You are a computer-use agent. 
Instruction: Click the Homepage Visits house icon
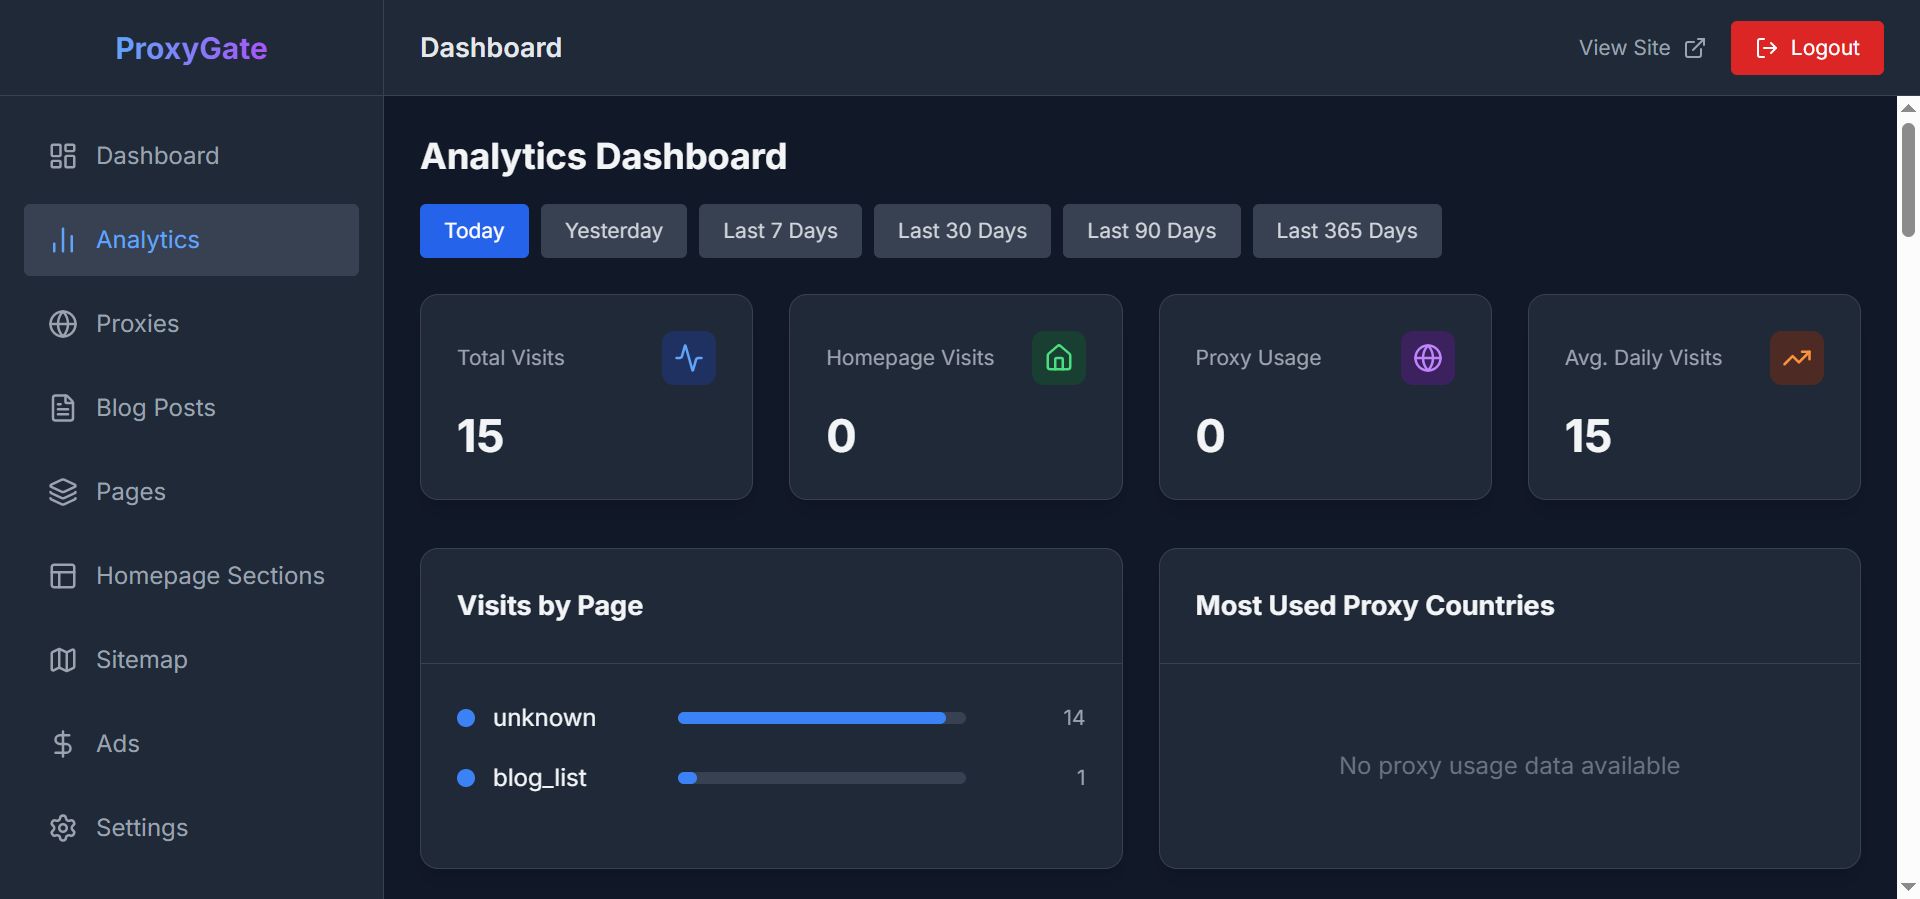[1058, 358]
